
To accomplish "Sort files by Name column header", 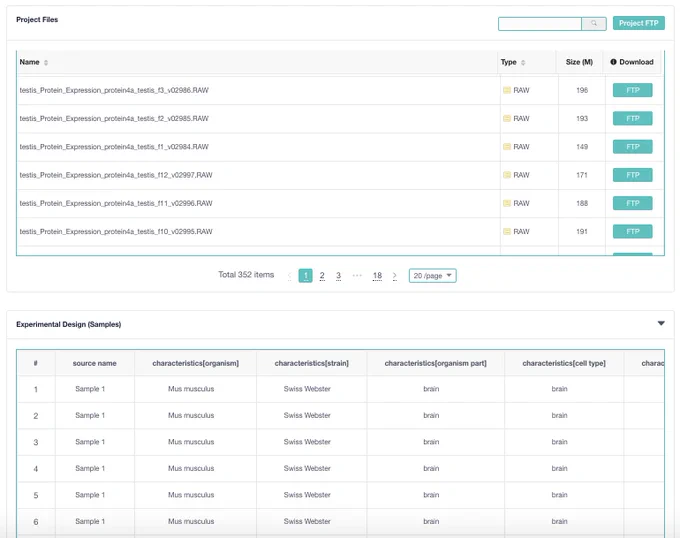I will (29, 62).
